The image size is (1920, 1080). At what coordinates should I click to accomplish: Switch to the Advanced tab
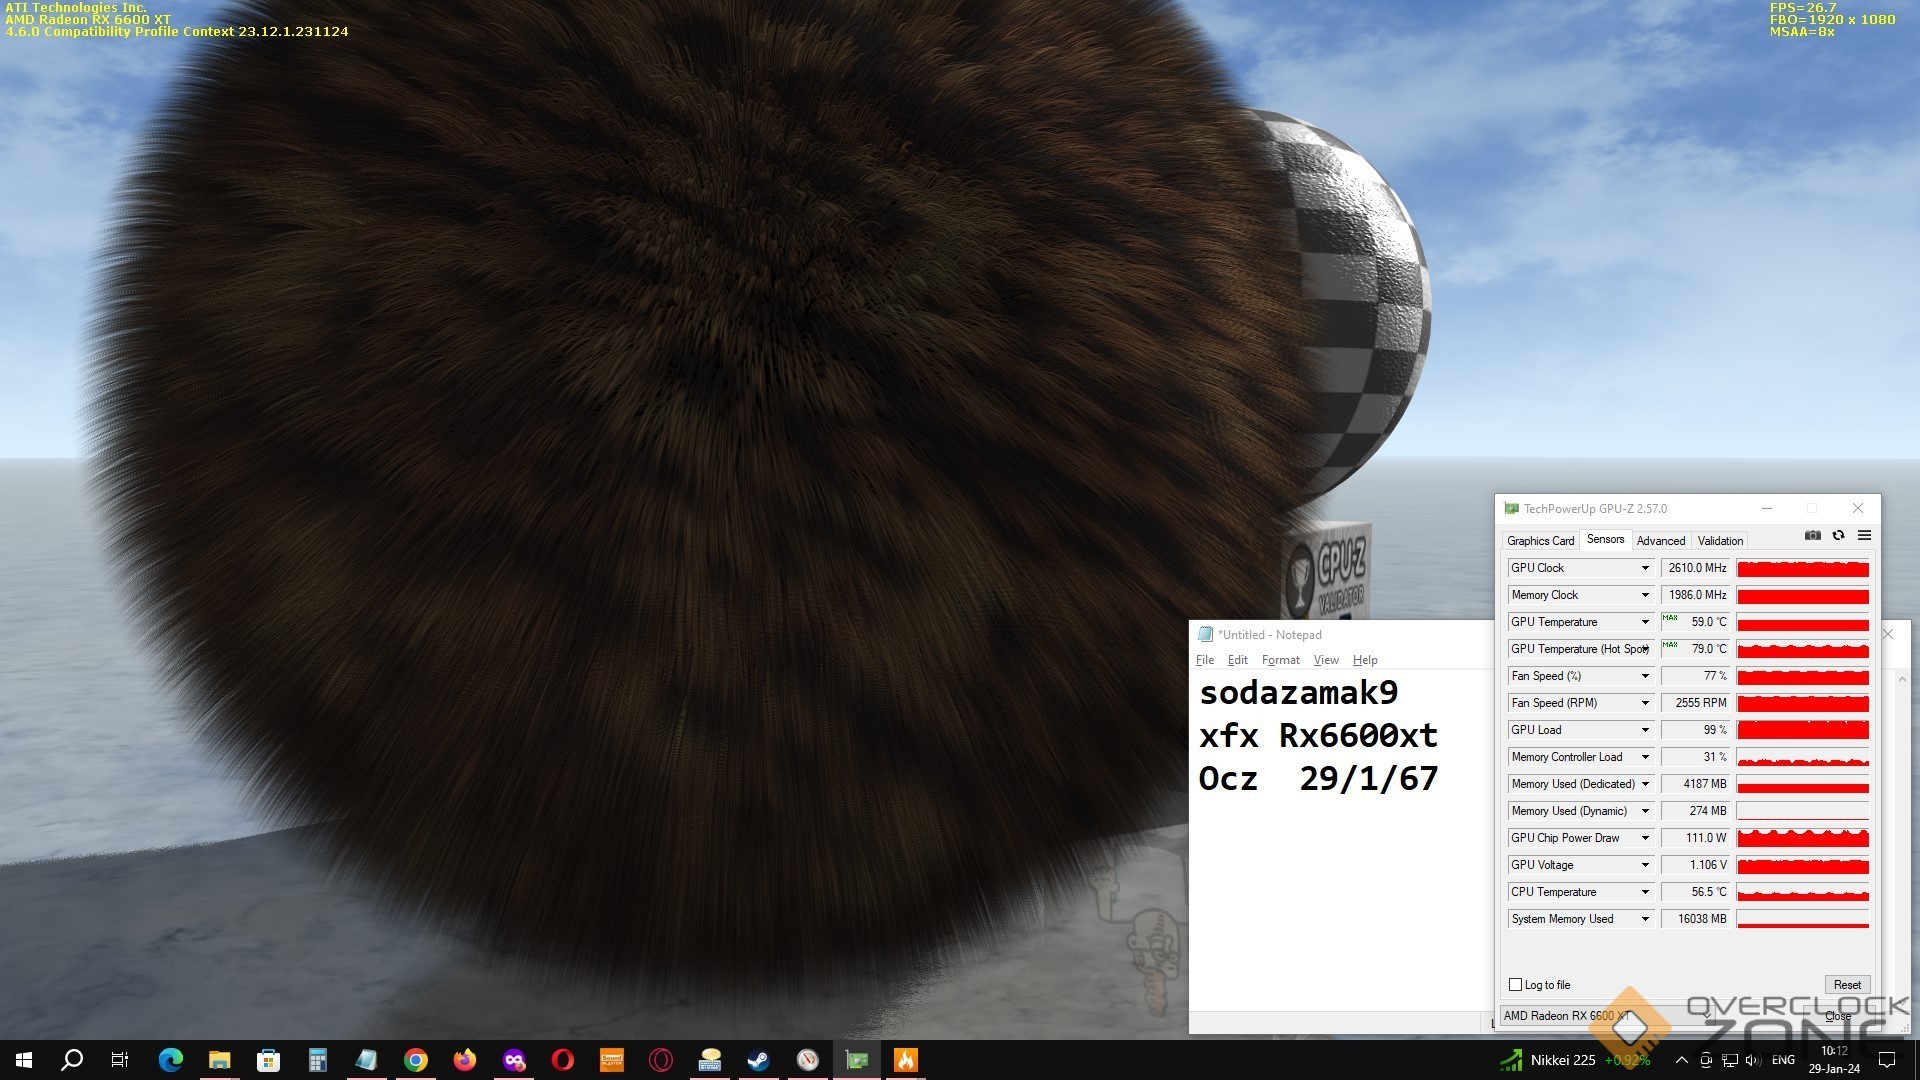click(x=1660, y=541)
